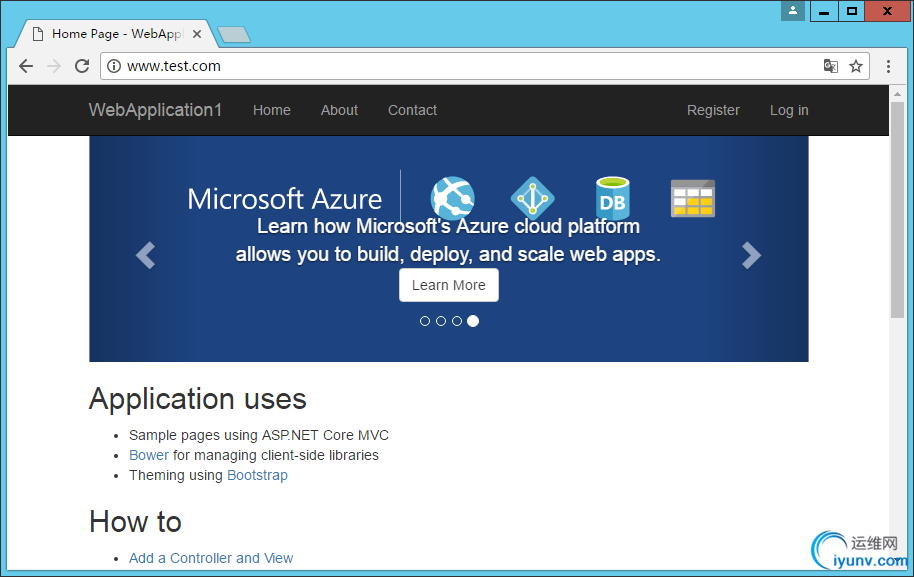Open Chrome three-dot menu
Viewport: 914px width, 577px height.
coord(888,66)
